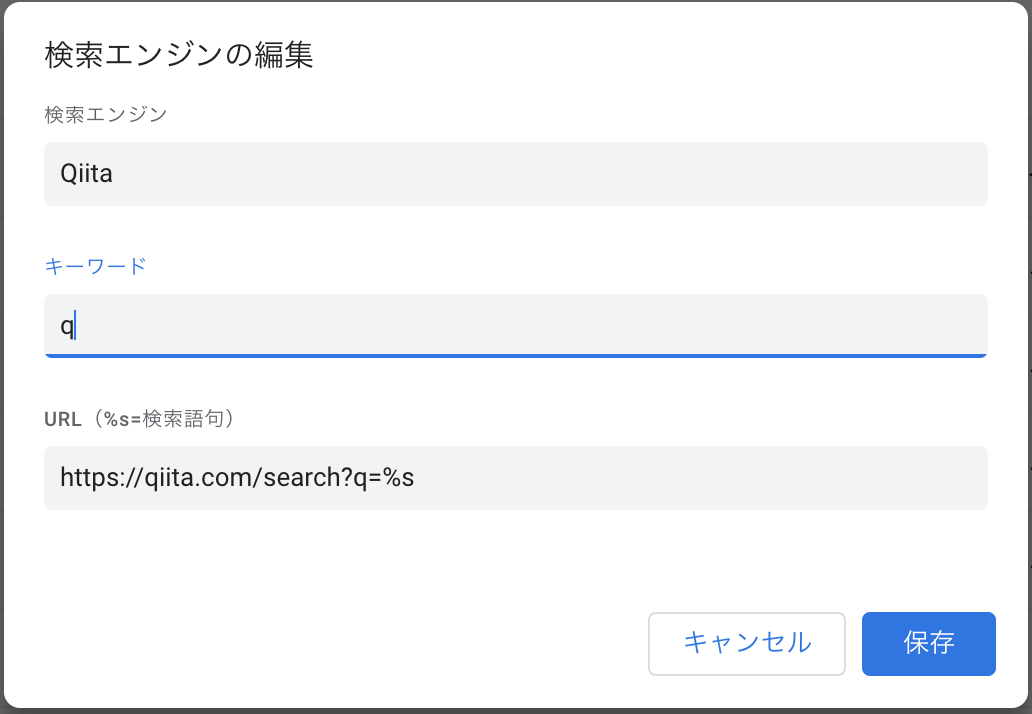Focus the キーワード input showing q

pos(515,324)
